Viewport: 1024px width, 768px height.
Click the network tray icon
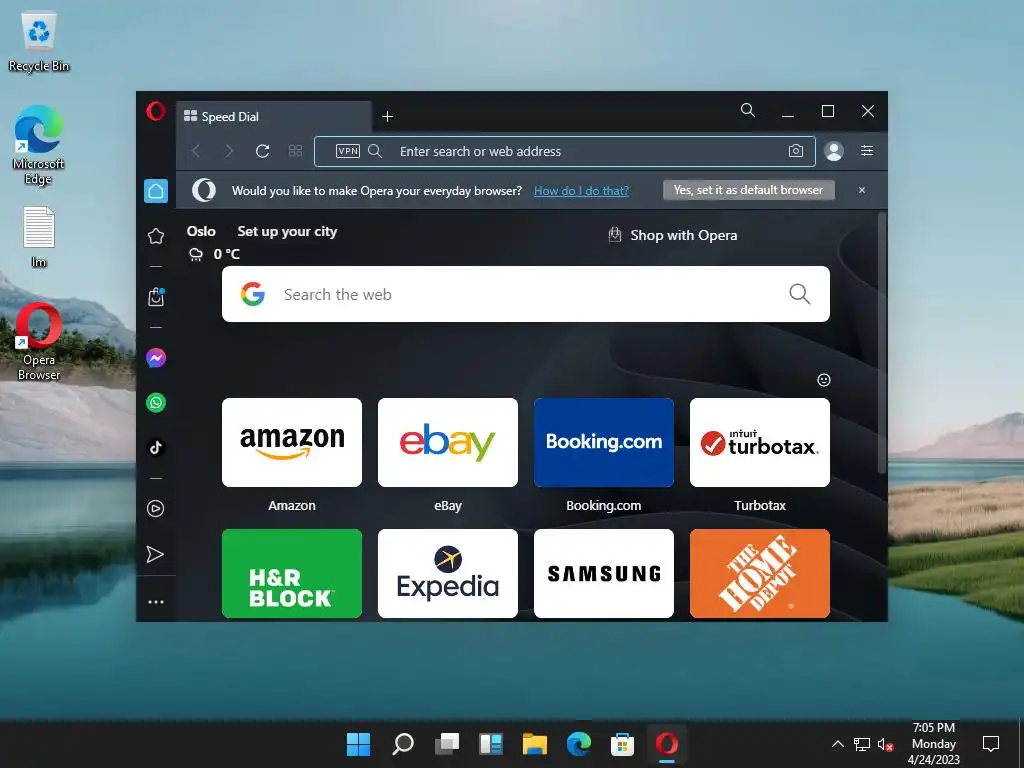click(862, 744)
